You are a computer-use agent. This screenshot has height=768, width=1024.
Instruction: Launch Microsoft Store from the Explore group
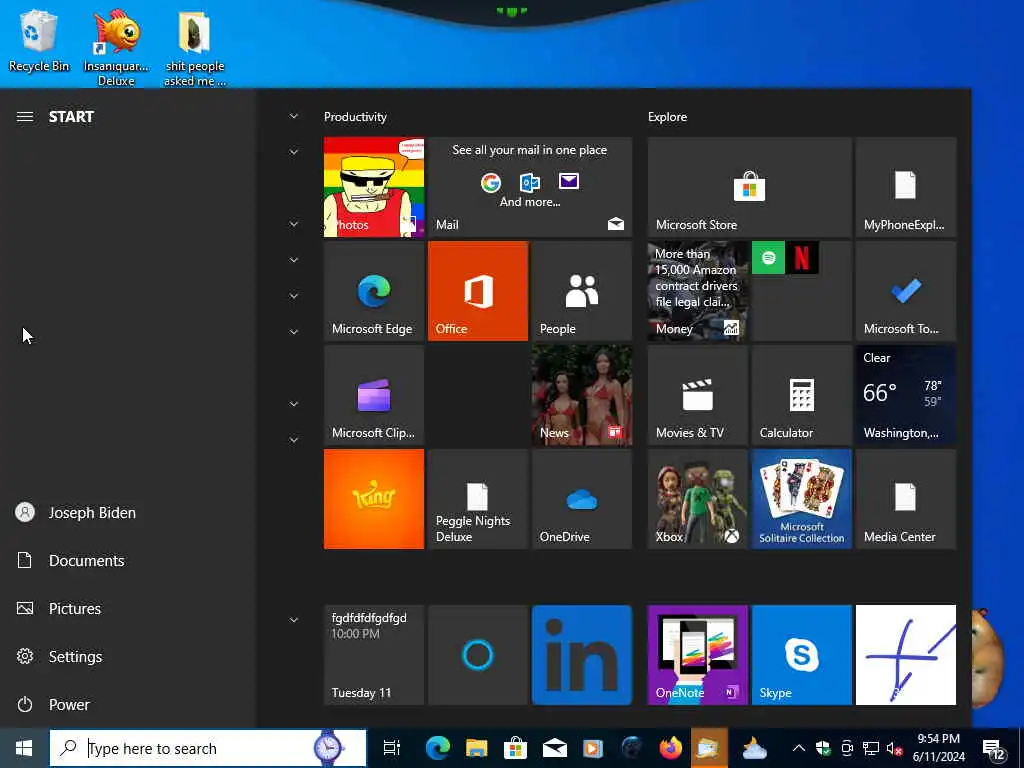749,187
